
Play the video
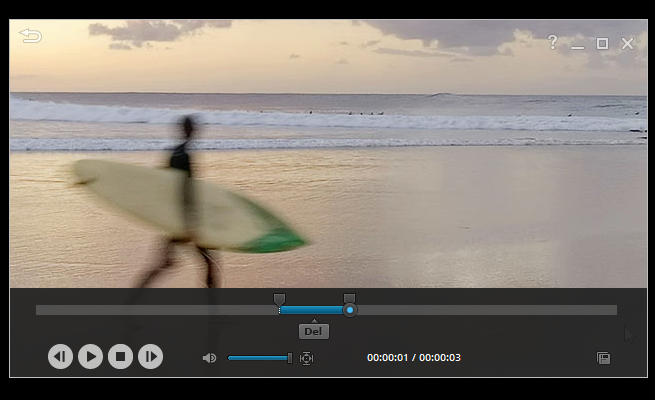91,357
